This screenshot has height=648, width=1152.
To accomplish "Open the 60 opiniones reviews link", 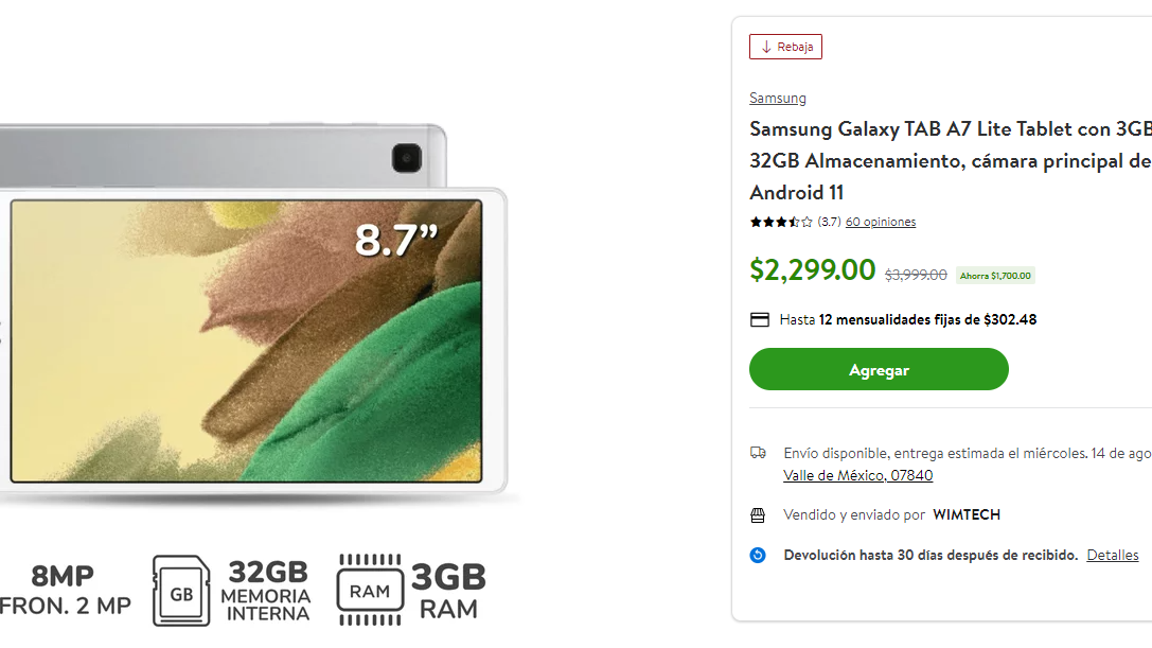I will (880, 221).
